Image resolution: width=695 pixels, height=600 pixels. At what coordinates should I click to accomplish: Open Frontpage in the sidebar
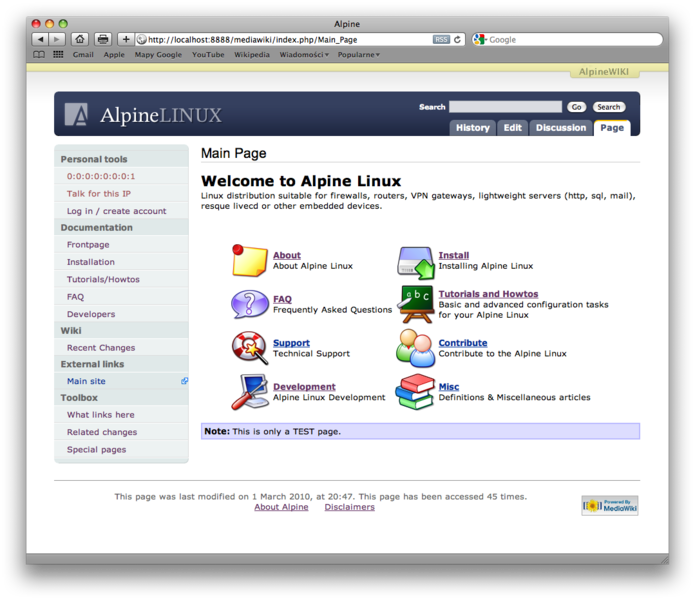pyautogui.click(x=88, y=245)
